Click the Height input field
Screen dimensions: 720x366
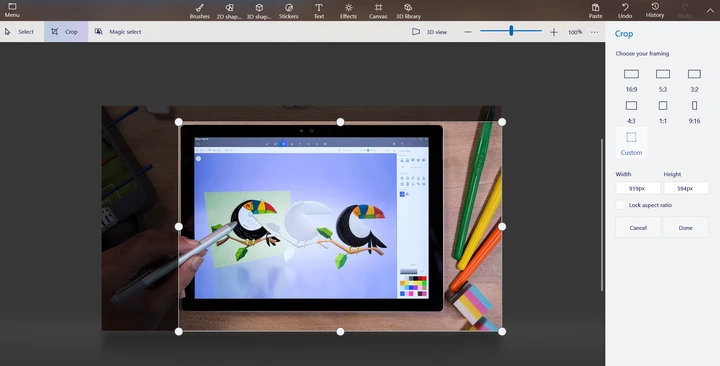tap(686, 188)
